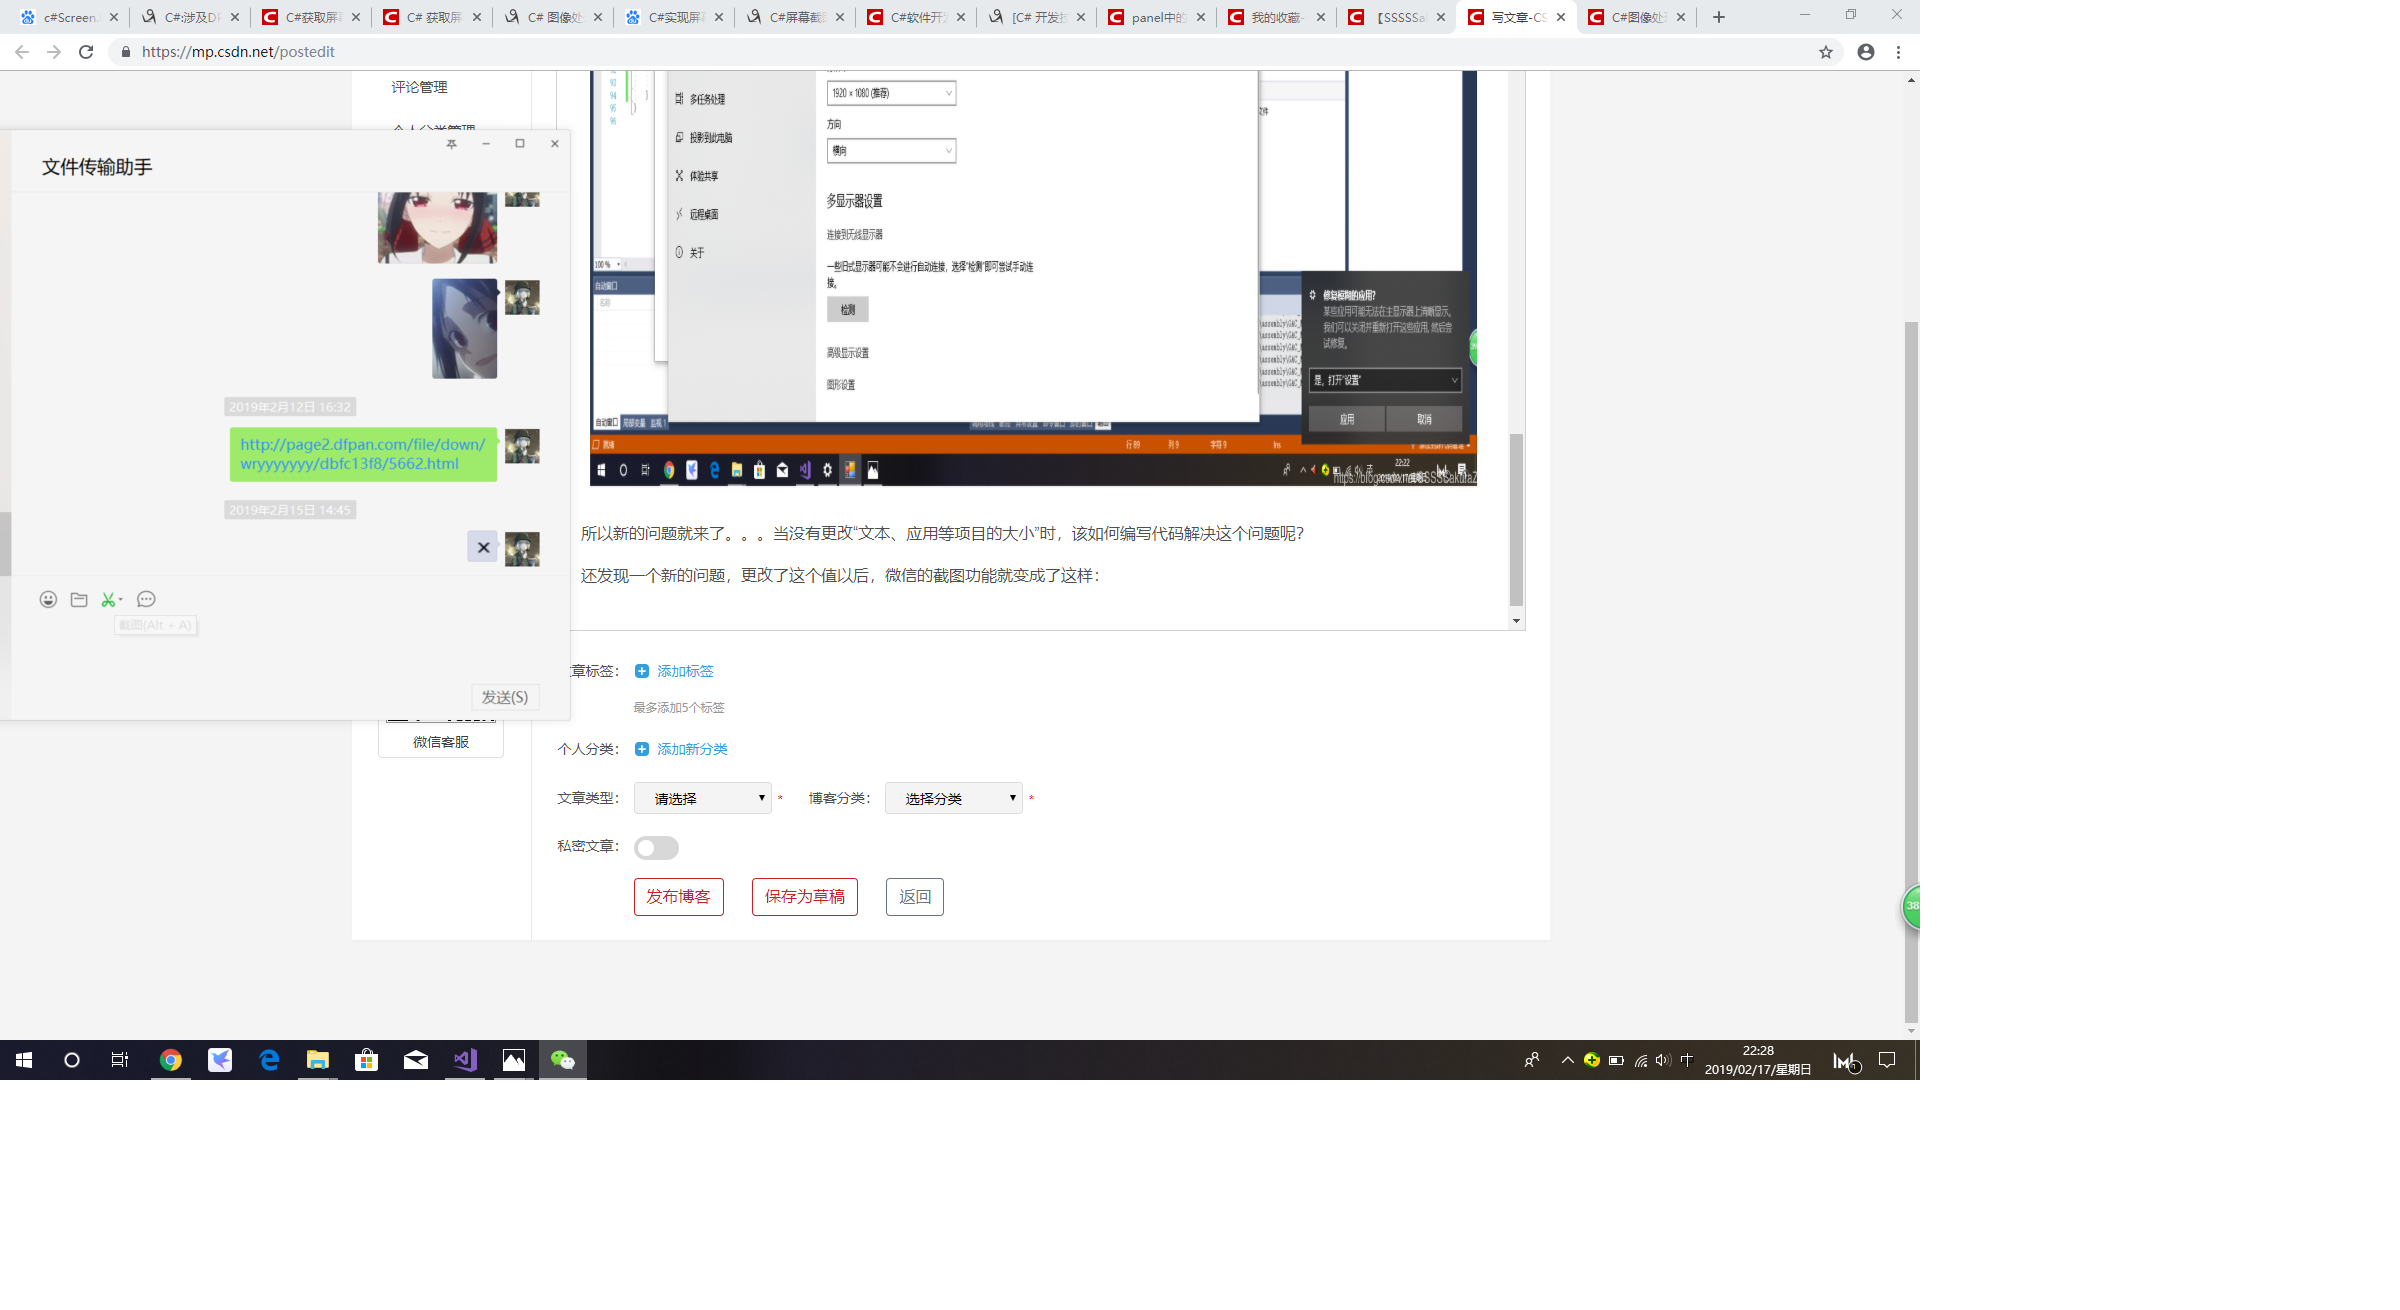Switch to the 写文章-CSDN browser tab

(1512, 17)
